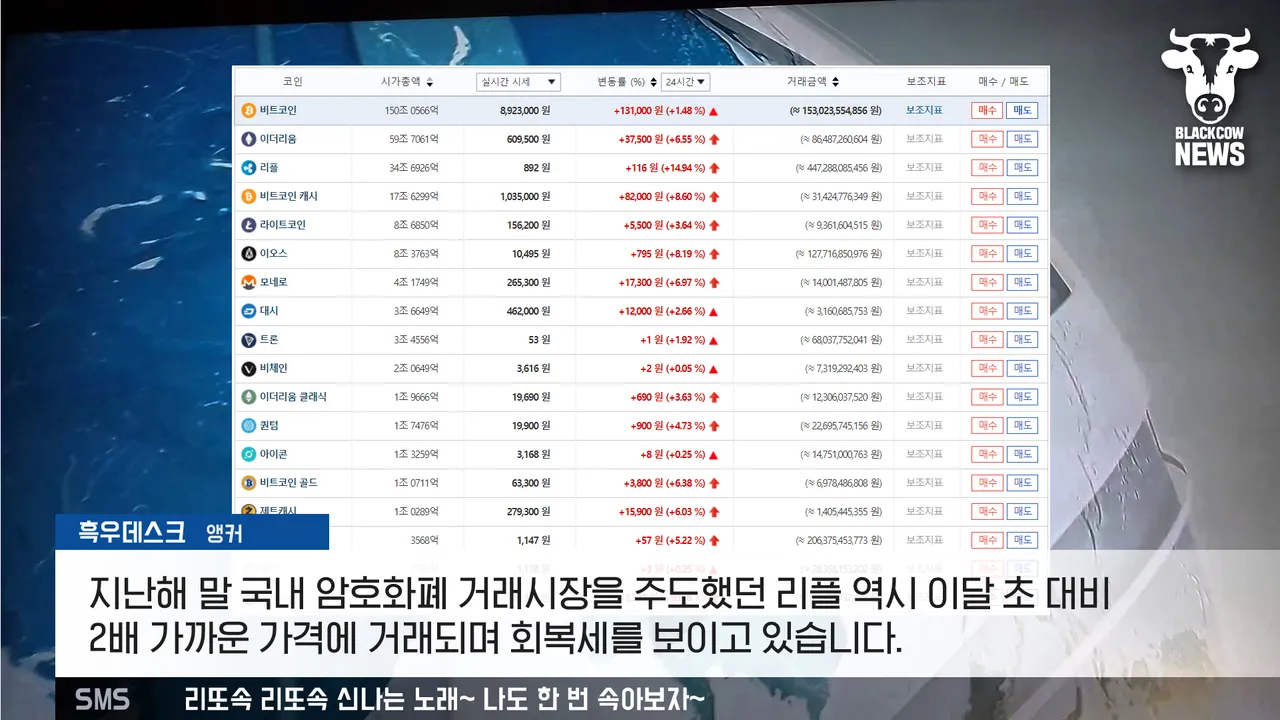Select the 비트코인 캐시 coin name

coord(289,196)
